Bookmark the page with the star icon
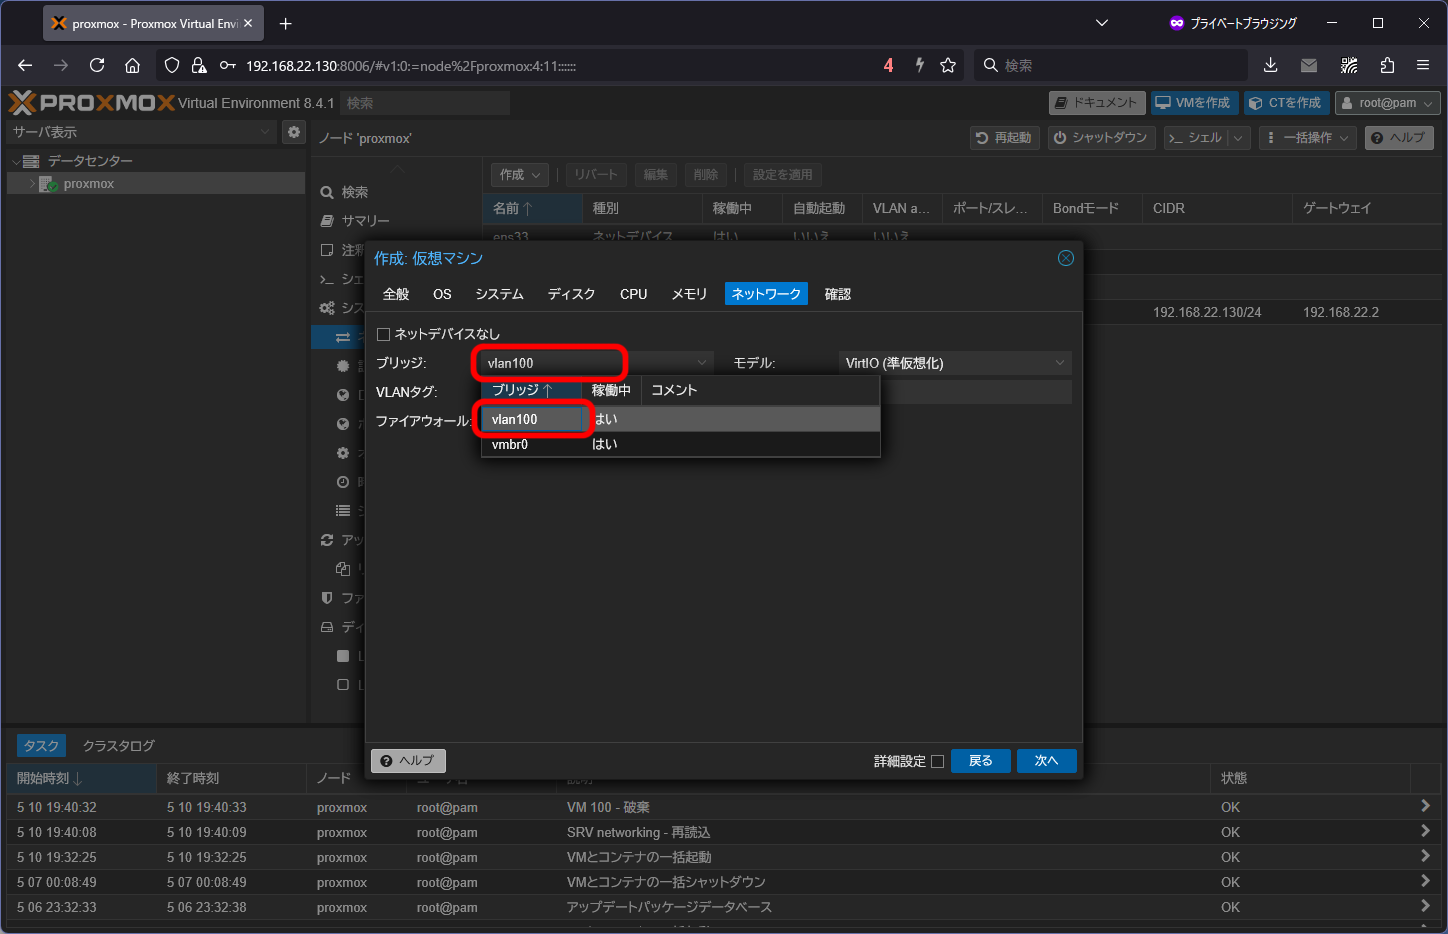1448x934 pixels. click(x=948, y=65)
